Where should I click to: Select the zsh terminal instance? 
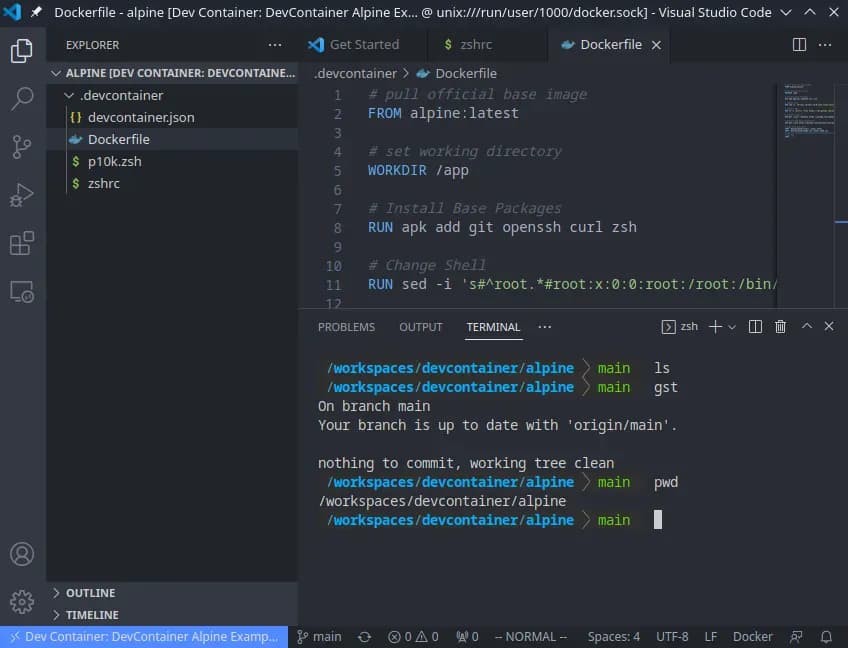click(x=679, y=327)
